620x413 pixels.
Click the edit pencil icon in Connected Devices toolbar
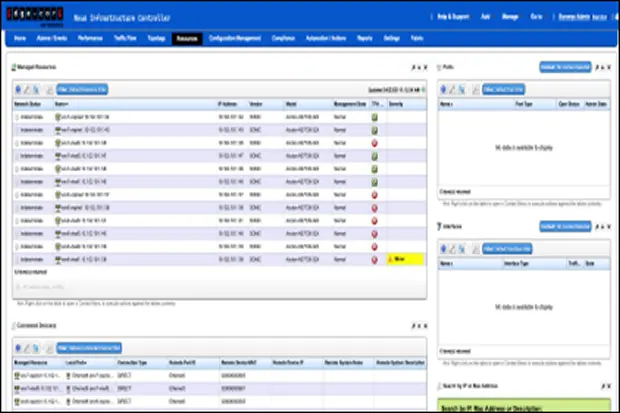pyautogui.click(x=27, y=348)
